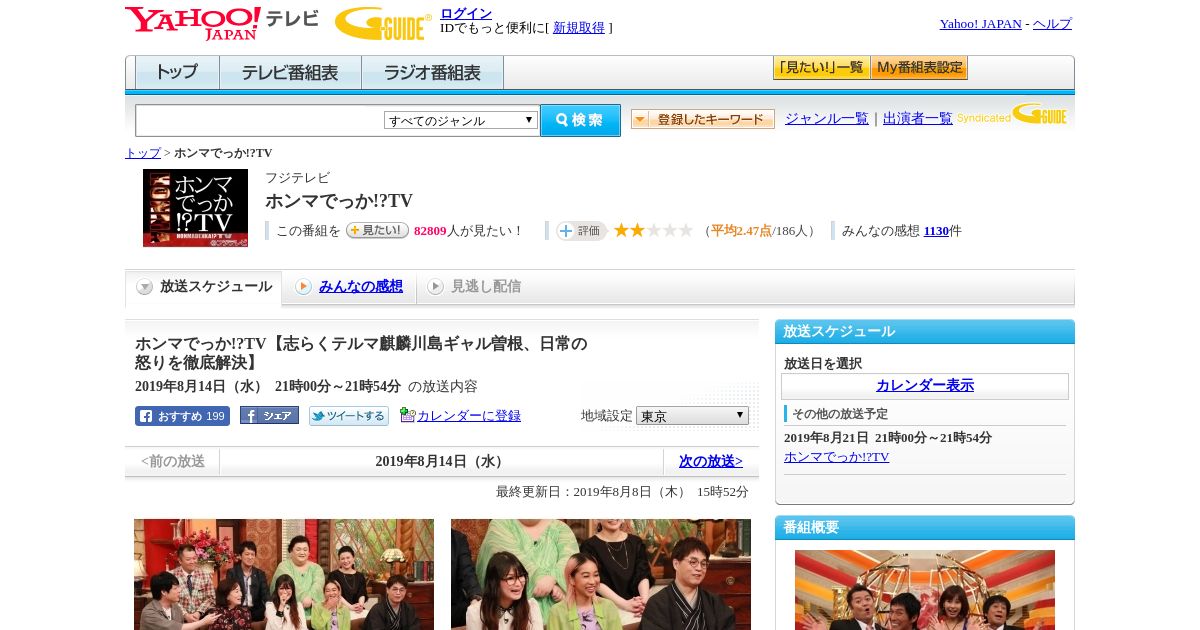The width and height of the screenshot is (1200, 630).
Task: Click the Yahoo! JAPAN テレビ logo
Action: pos(222,23)
